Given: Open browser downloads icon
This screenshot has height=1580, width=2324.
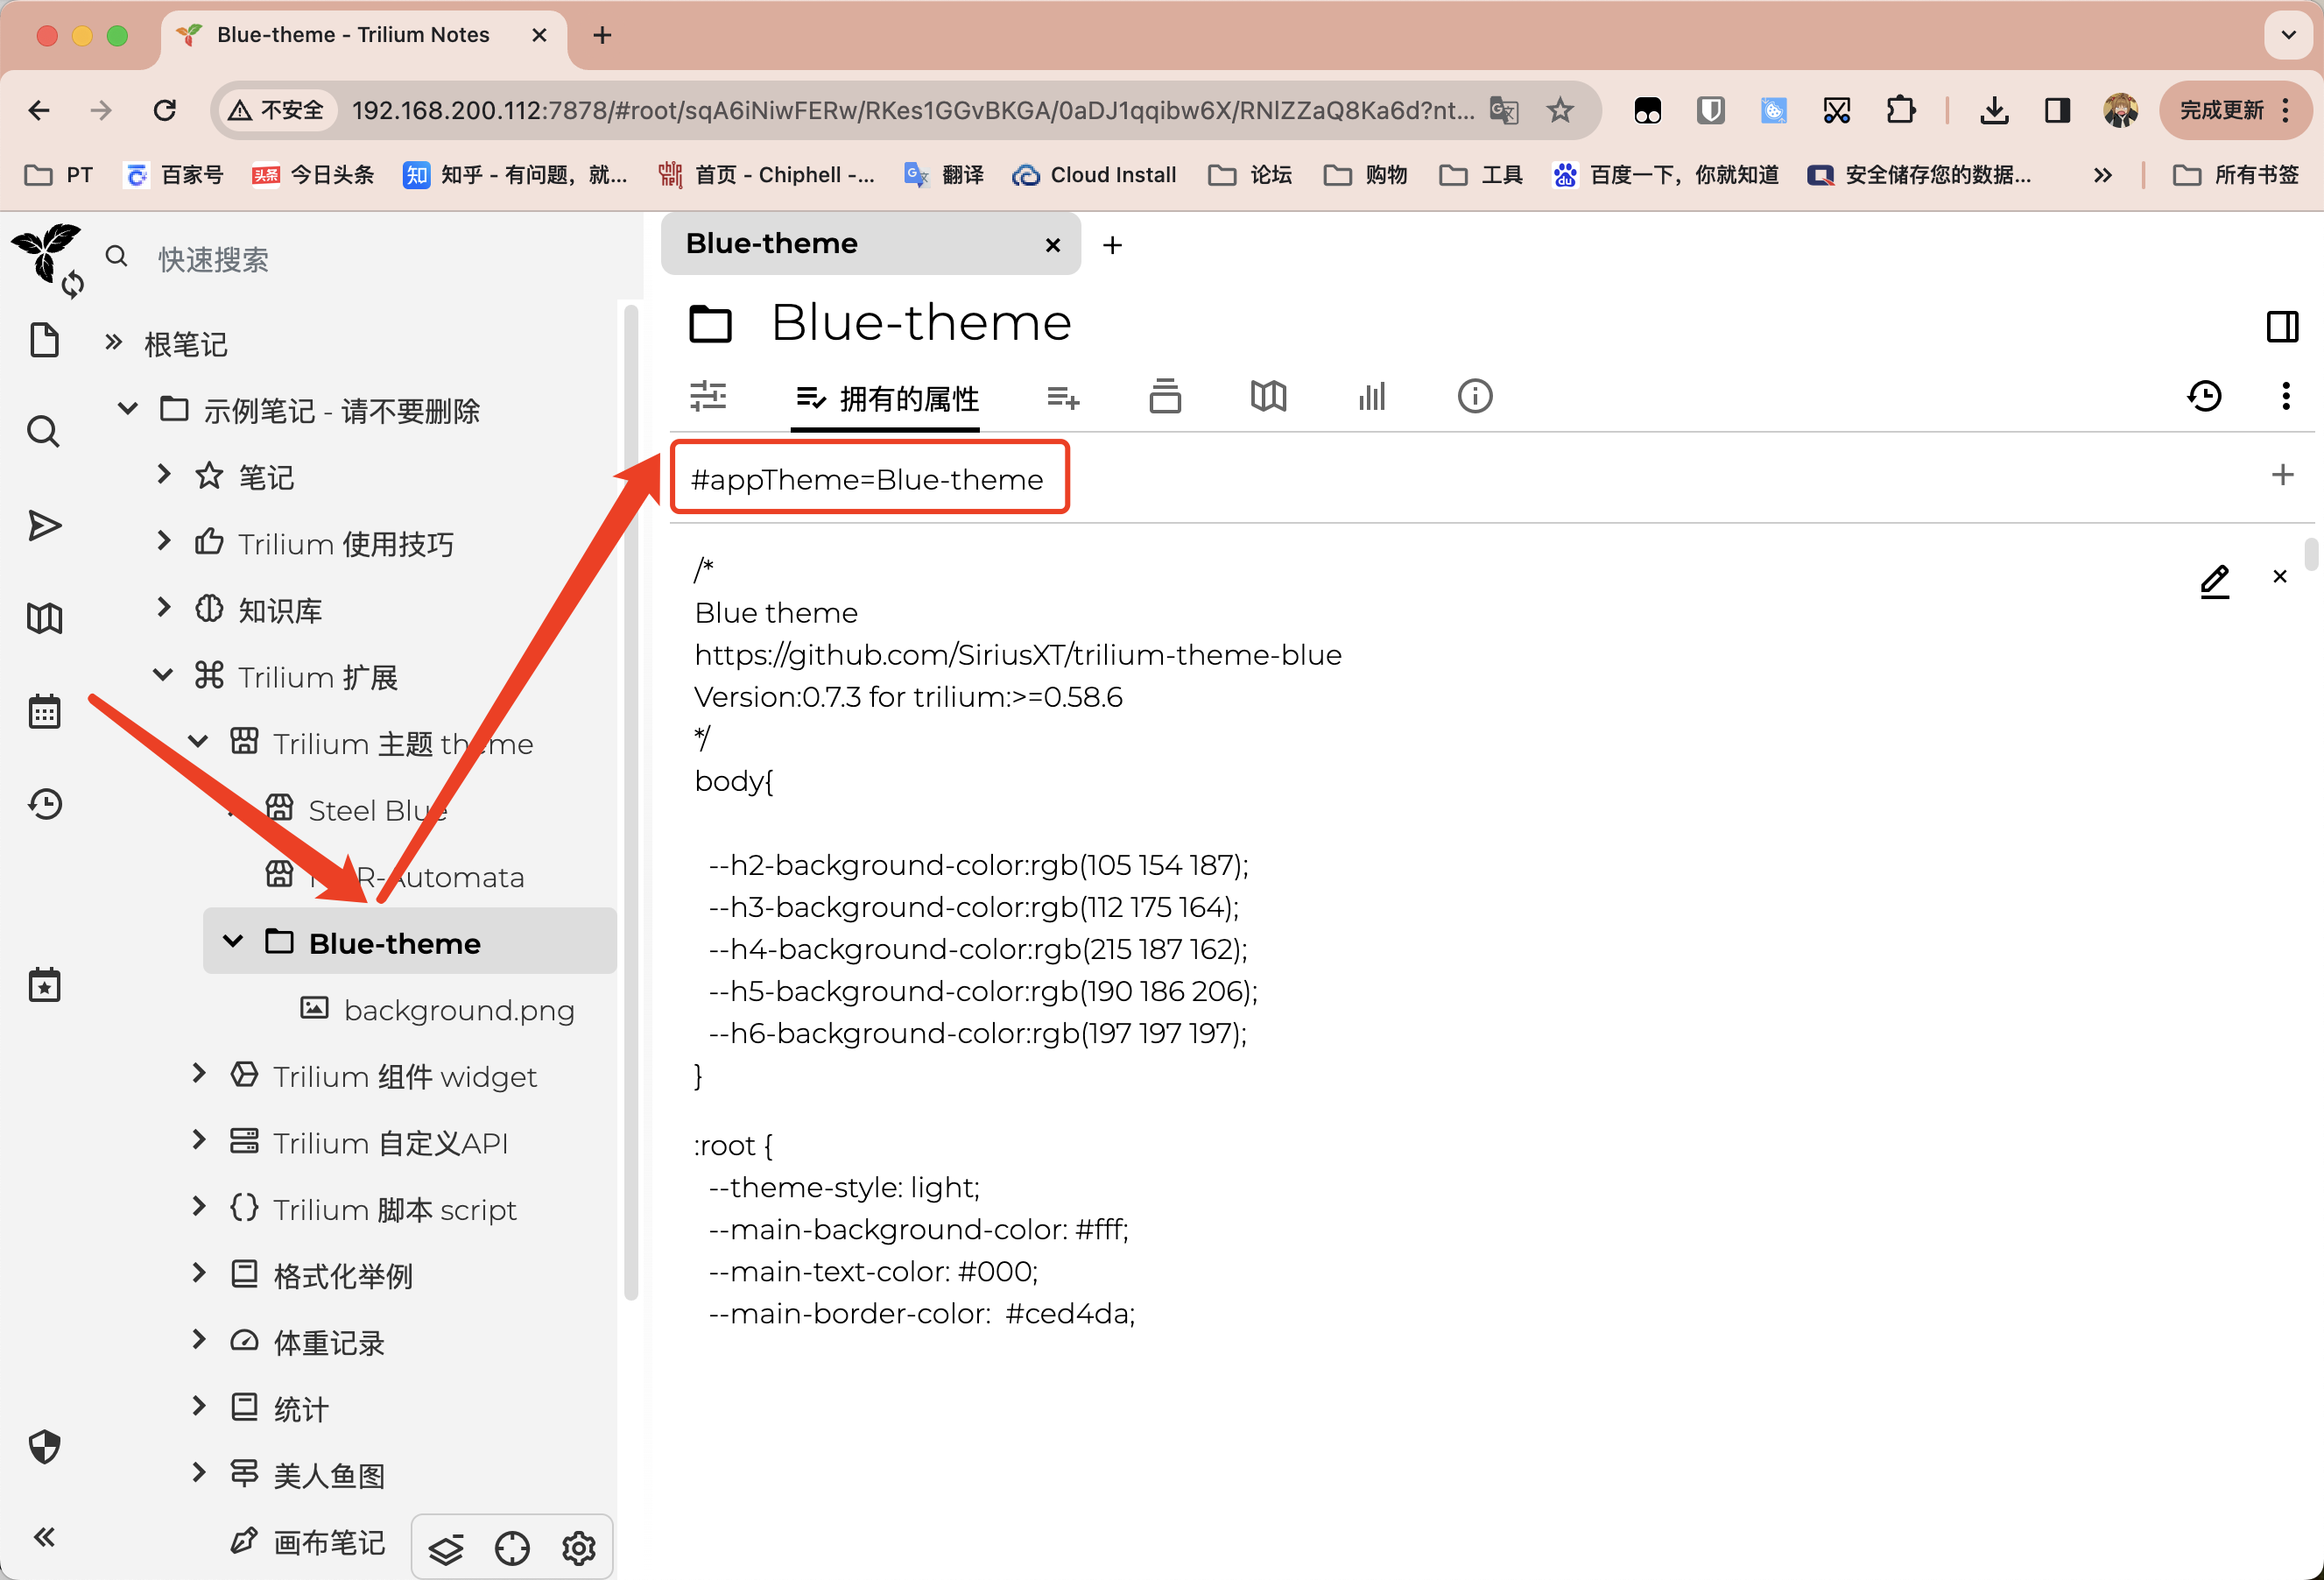Looking at the screenshot, I should pyautogui.click(x=1993, y=110).
